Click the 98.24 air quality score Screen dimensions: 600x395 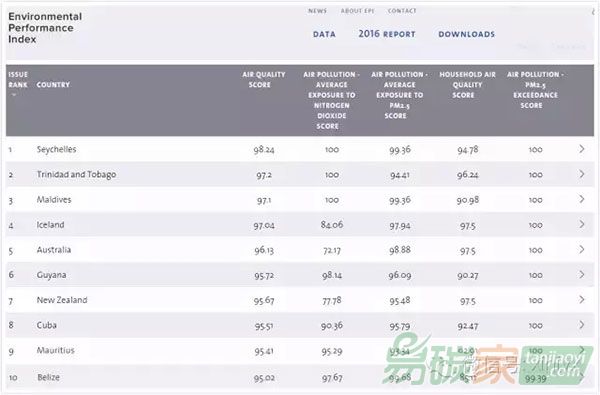(x=264, y=150)
